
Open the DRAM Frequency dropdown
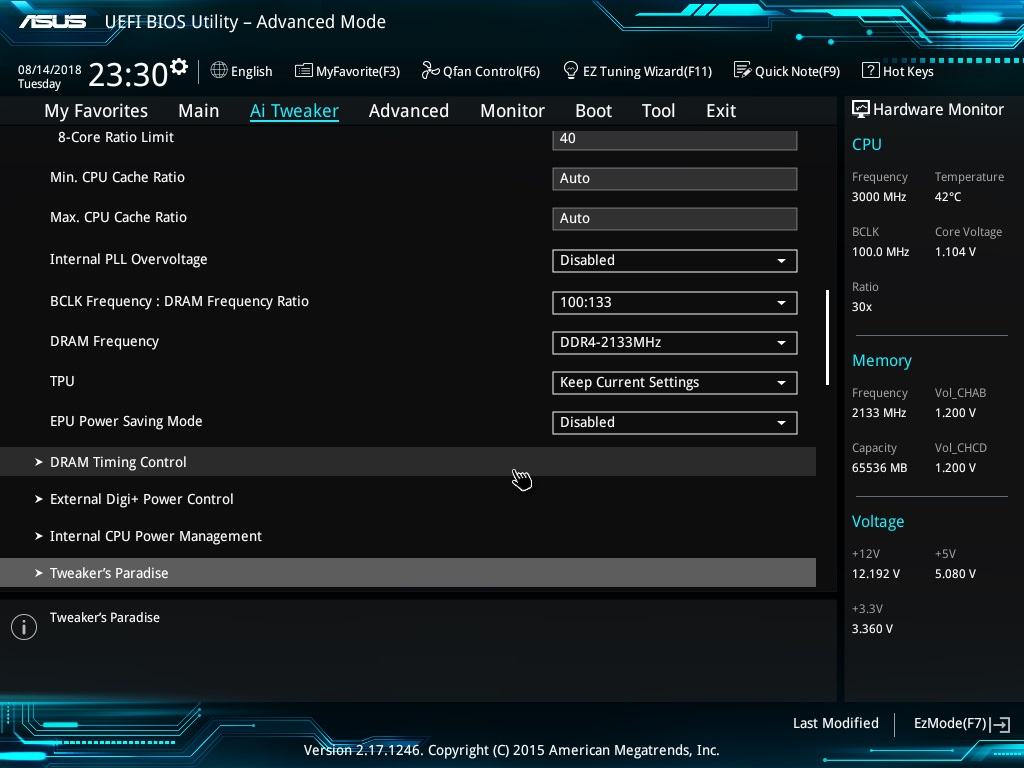[675, 343]
